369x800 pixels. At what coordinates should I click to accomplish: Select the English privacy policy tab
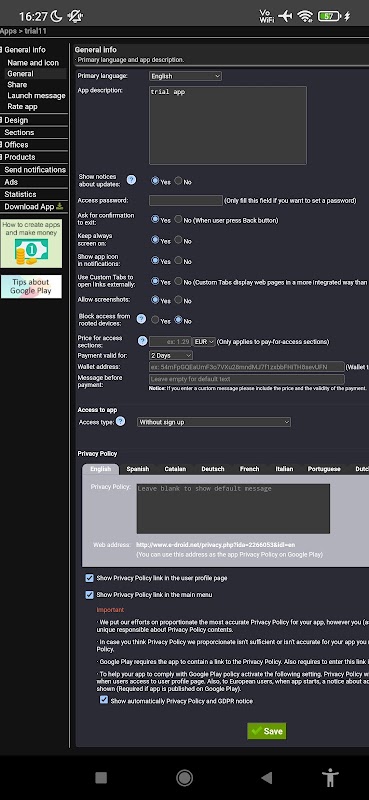101,469
